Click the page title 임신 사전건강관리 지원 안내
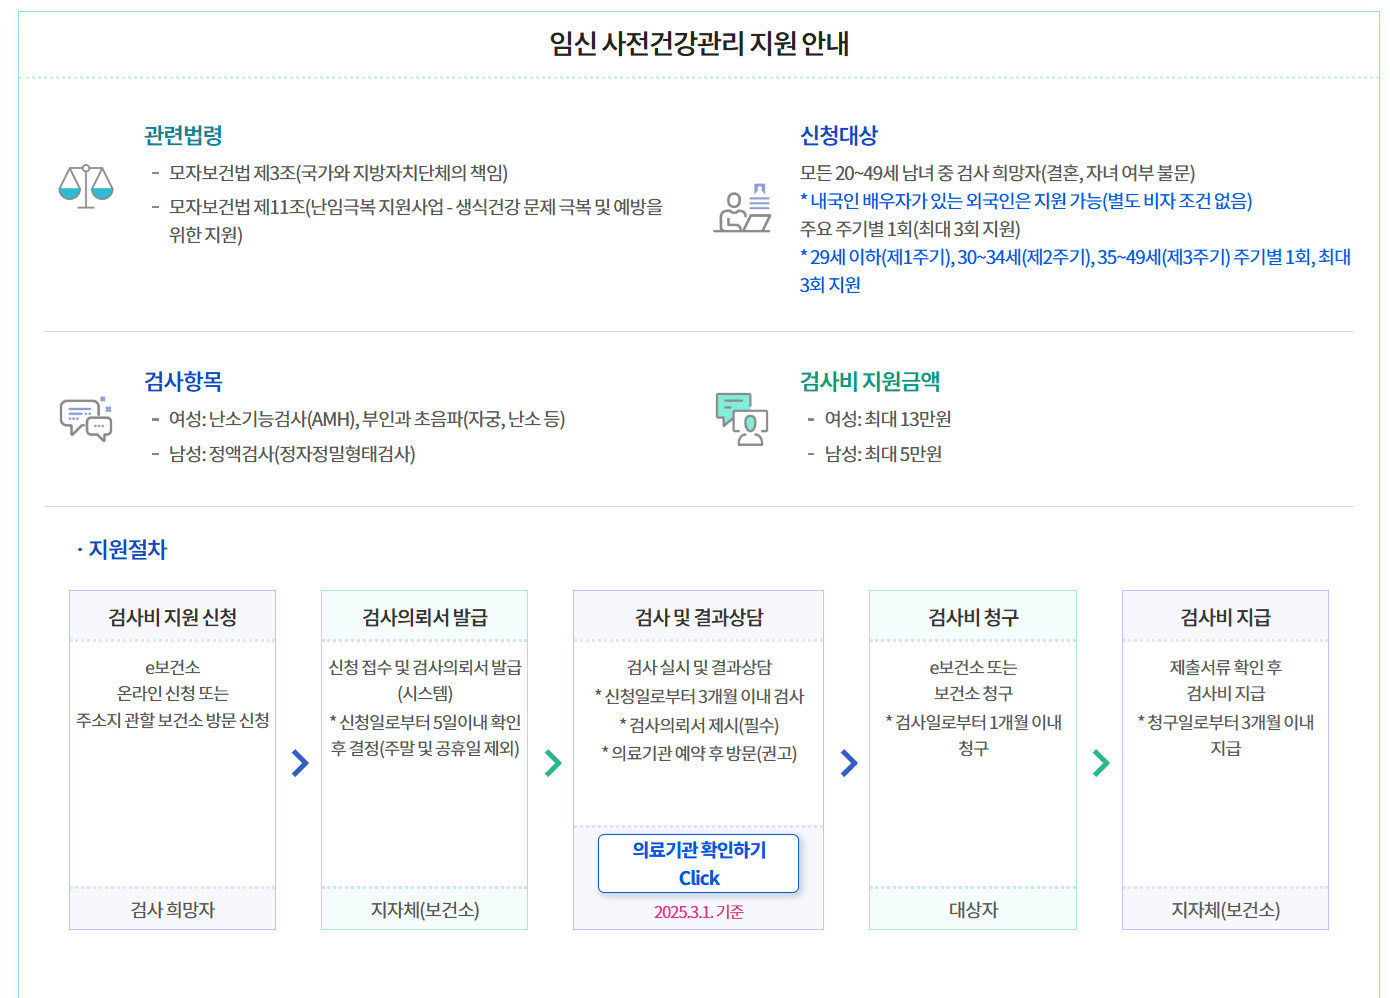 click(699, 44)
